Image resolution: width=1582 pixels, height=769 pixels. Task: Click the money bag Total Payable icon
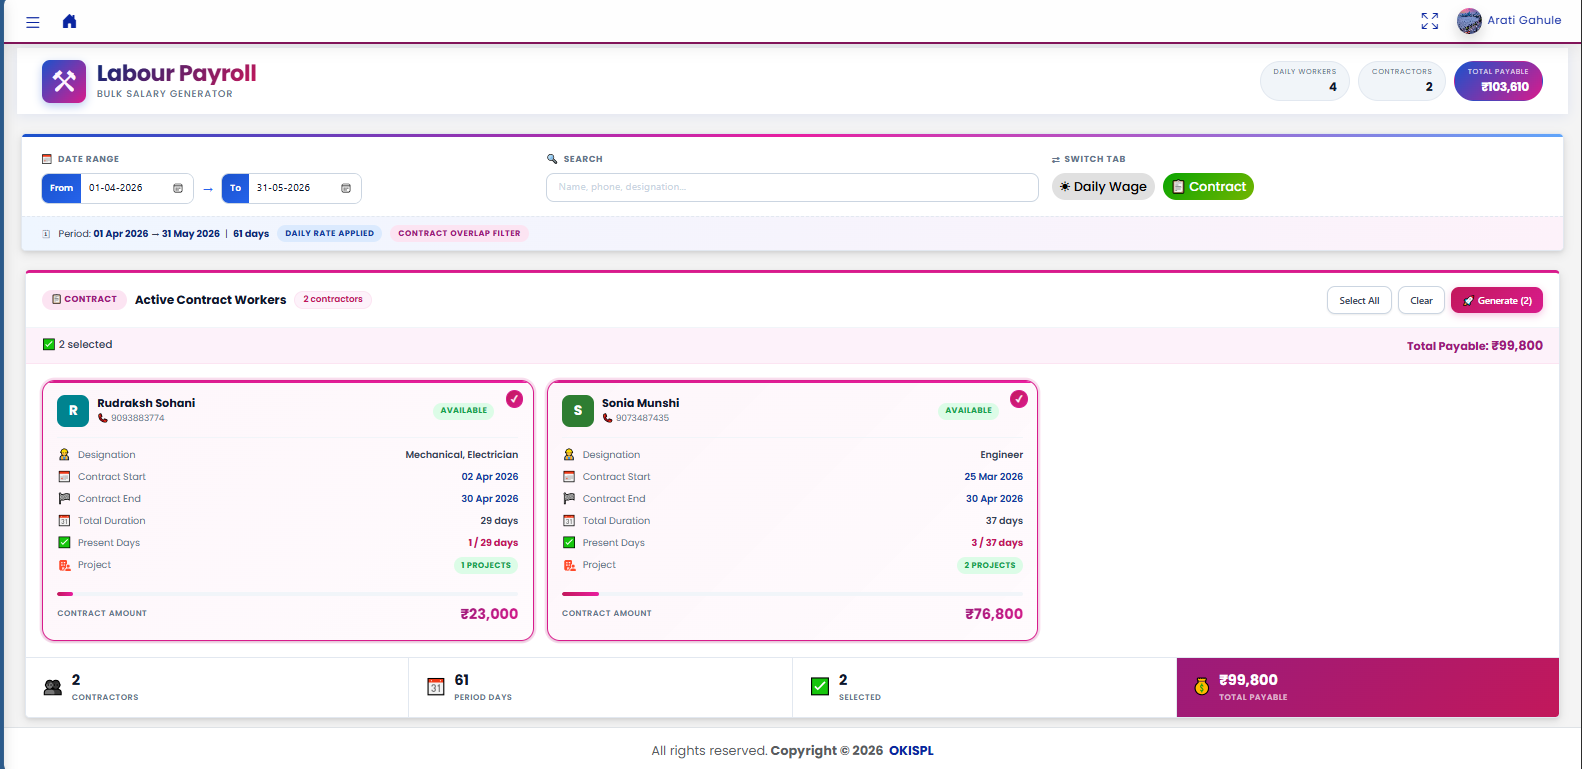pyautogui.click(x=1202, y=686)
